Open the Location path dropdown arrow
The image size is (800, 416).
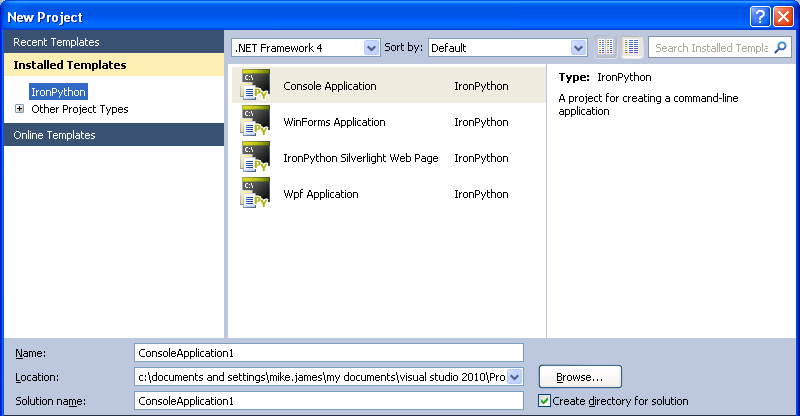[515, 377]
